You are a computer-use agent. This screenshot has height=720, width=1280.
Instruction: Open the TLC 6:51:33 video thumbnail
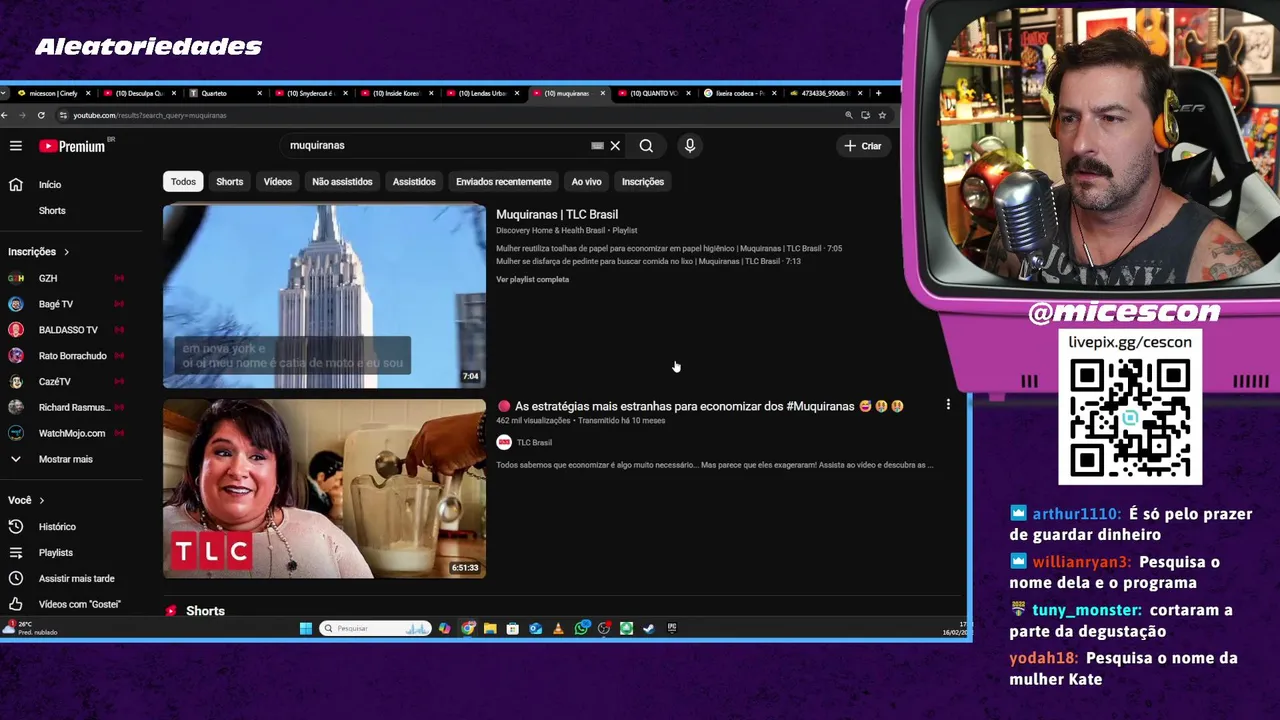click(324, 489)
